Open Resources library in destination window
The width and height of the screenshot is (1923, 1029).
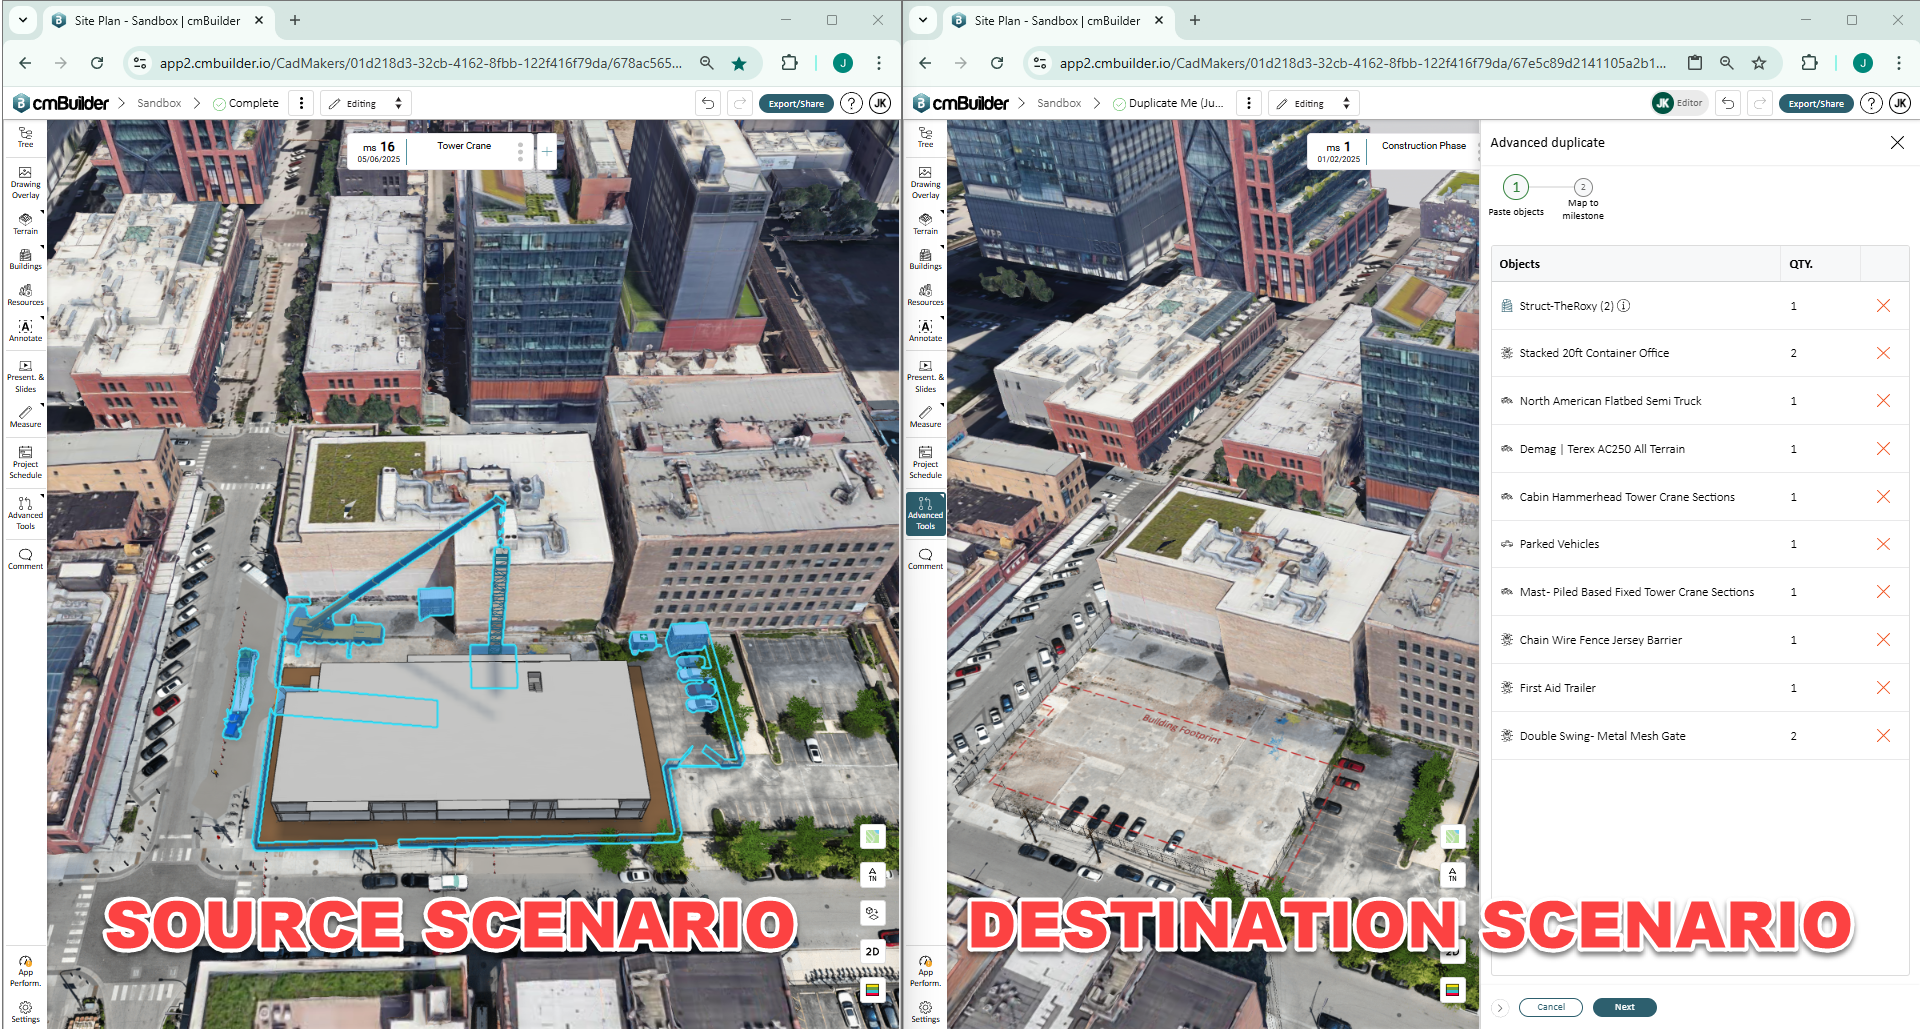click(x=925, y=295)
